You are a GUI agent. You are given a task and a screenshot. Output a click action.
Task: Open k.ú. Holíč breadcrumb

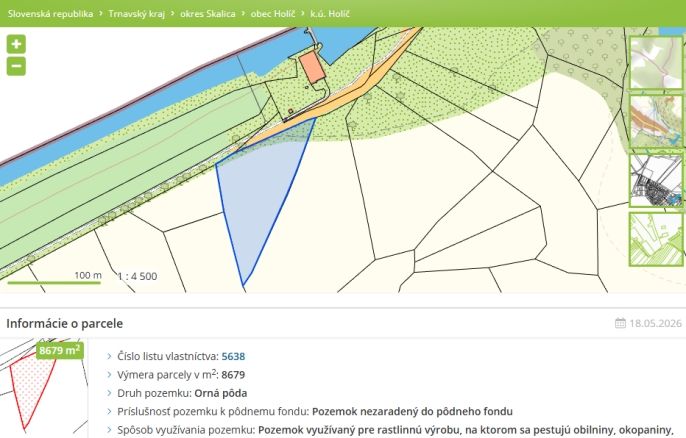pyautogui.click(x=330, y=14)
